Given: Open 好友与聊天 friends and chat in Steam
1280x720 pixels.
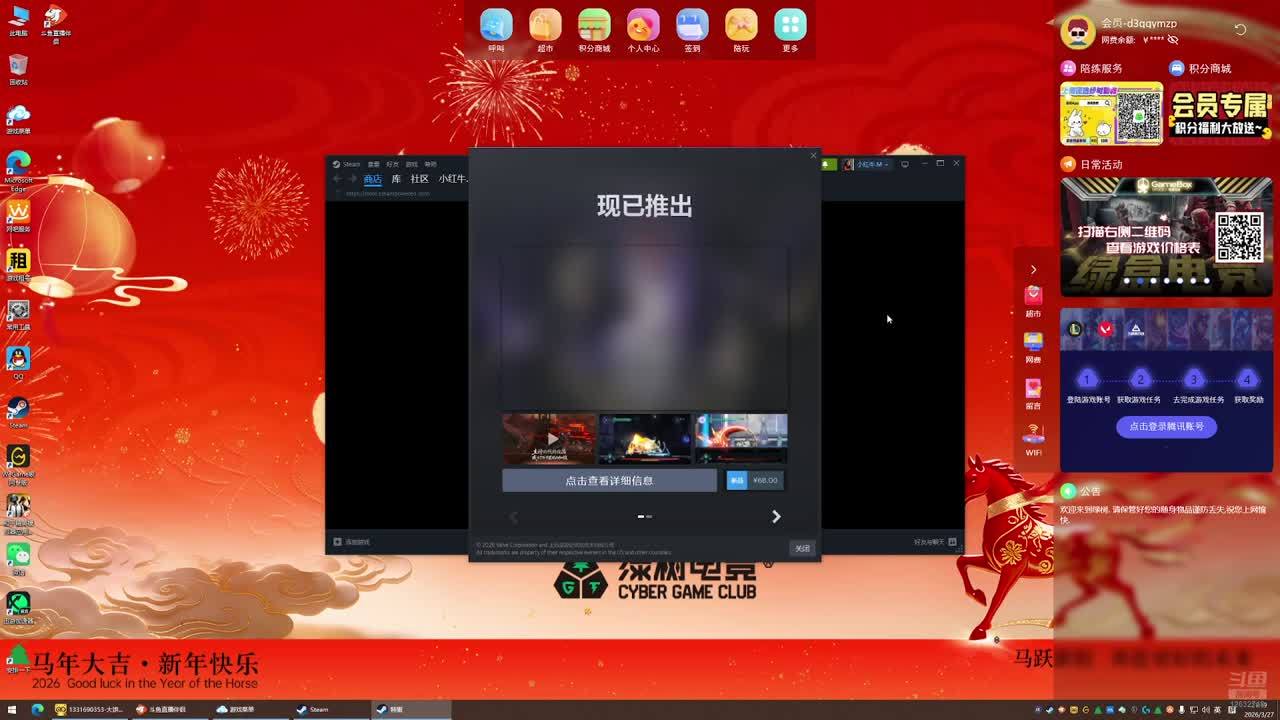Looking at the screenshot, I should pos(935,542).
